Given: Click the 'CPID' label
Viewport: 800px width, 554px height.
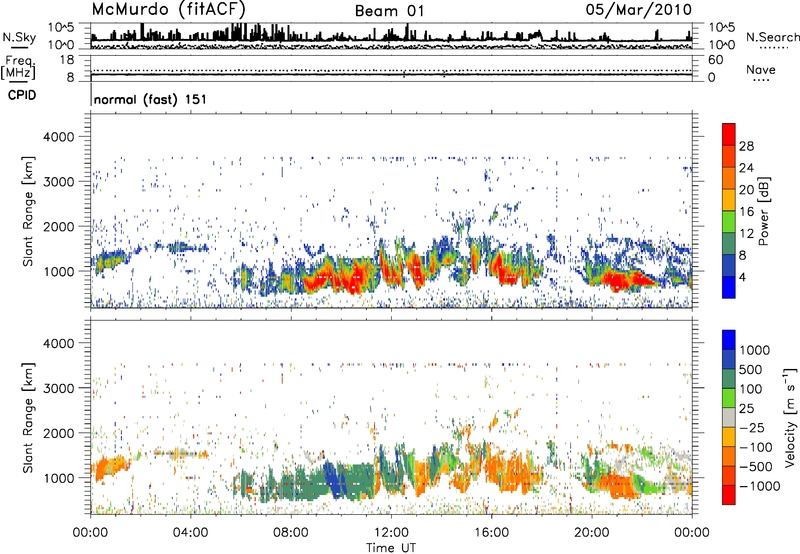Looking at the screenshot, I should click(x=22, y=95).
